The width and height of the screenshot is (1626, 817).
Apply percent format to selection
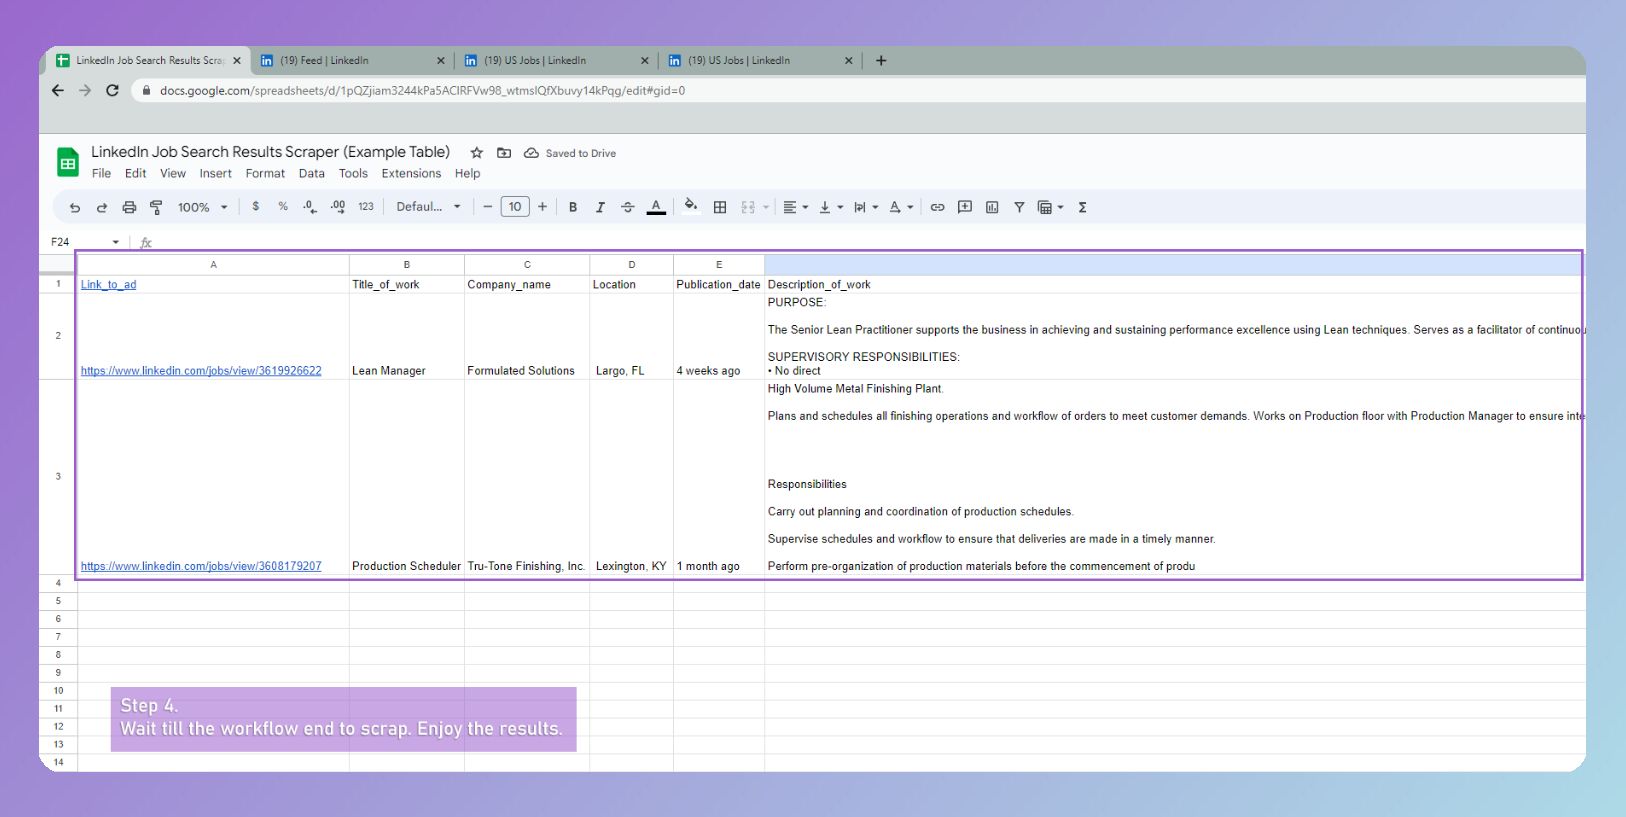(x=283, y=207)
